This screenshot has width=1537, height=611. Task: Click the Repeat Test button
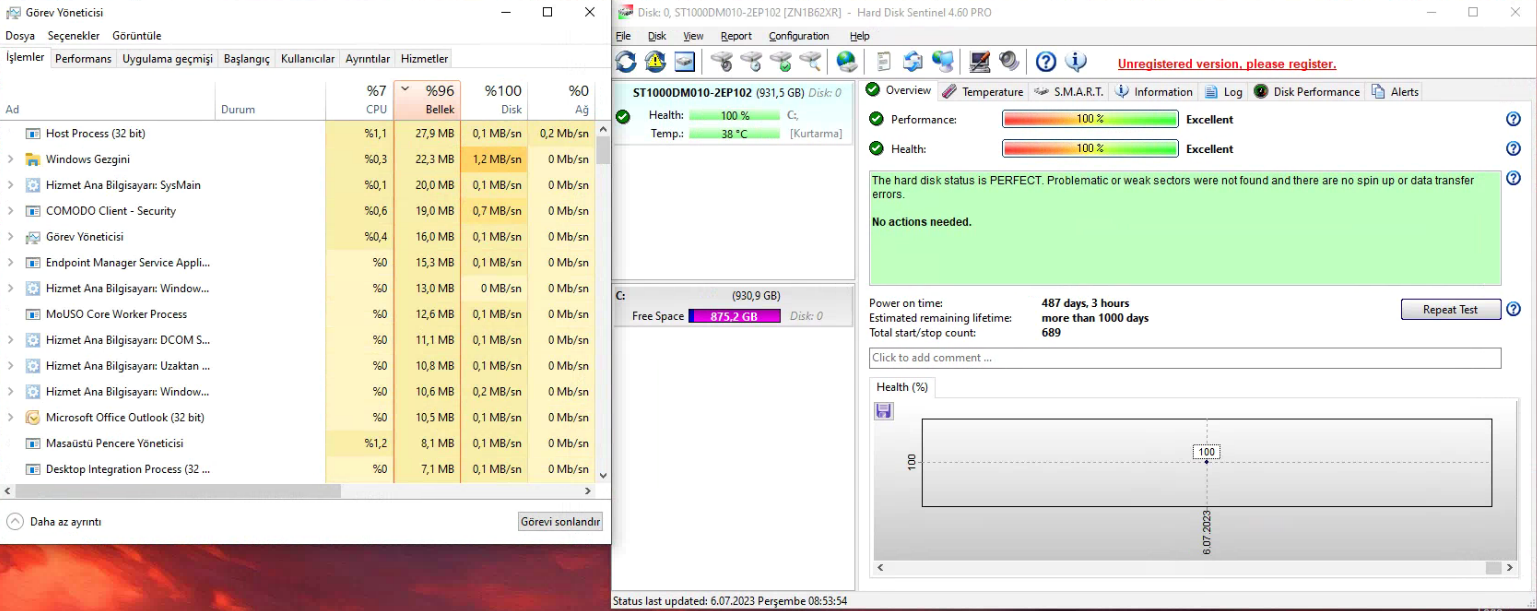(x=1450, y=310)
